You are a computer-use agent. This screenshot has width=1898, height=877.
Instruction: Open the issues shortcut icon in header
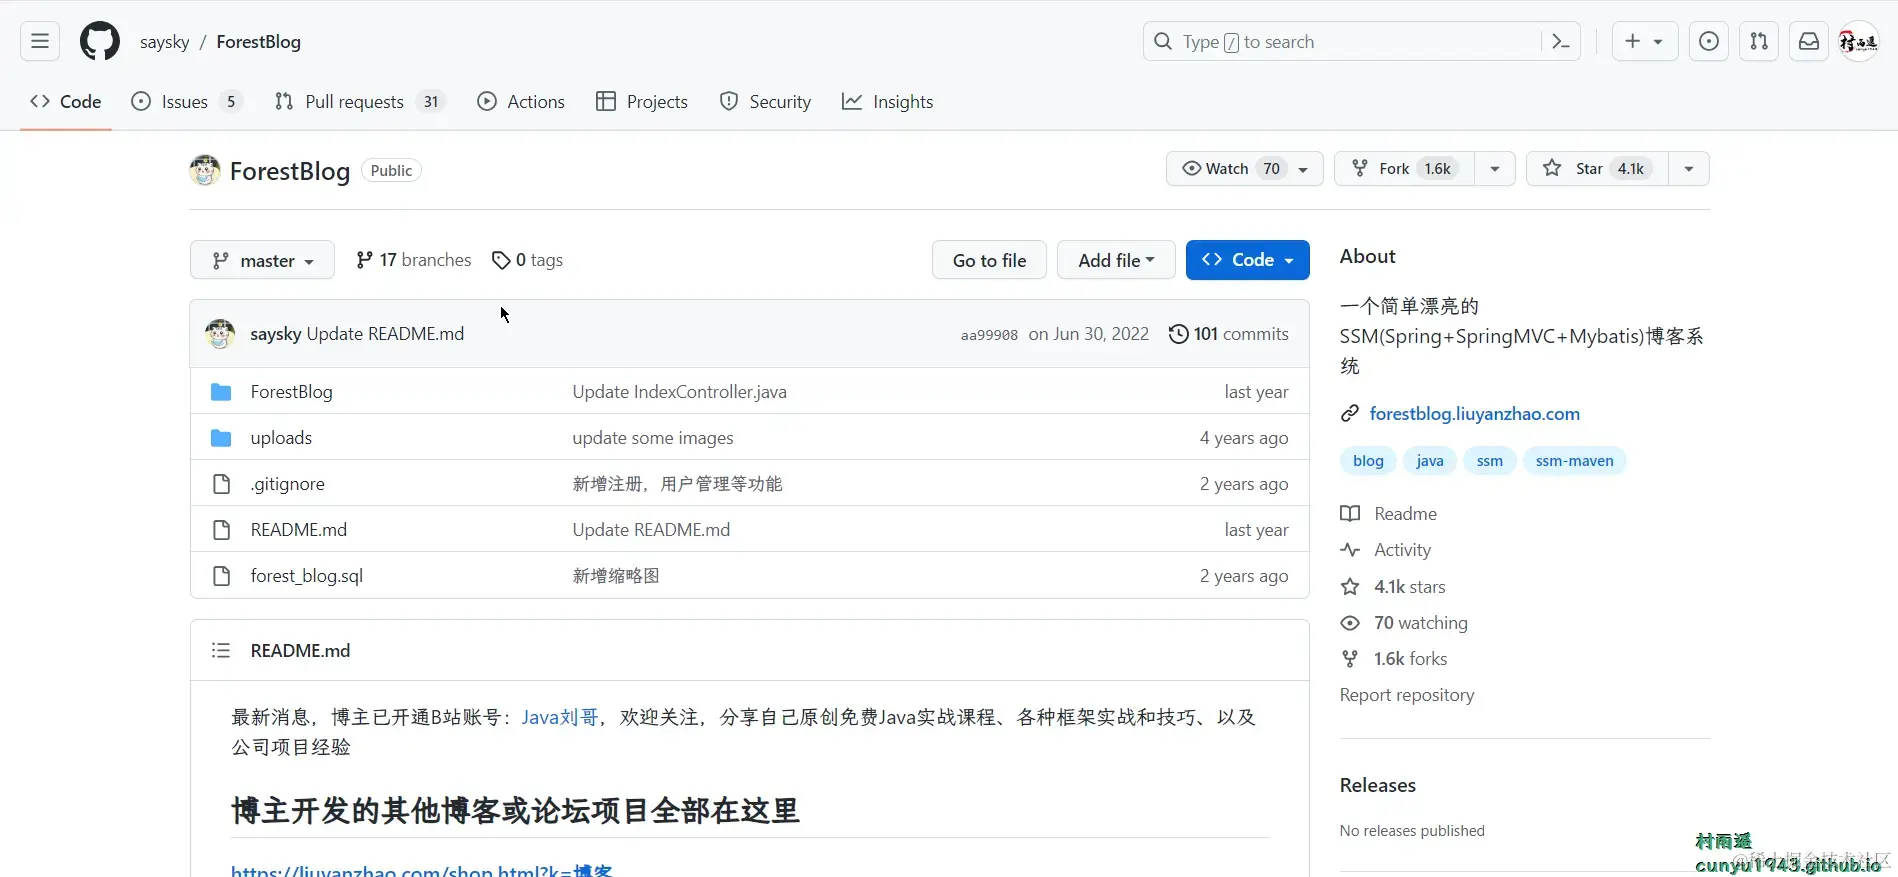(1709, 41)
